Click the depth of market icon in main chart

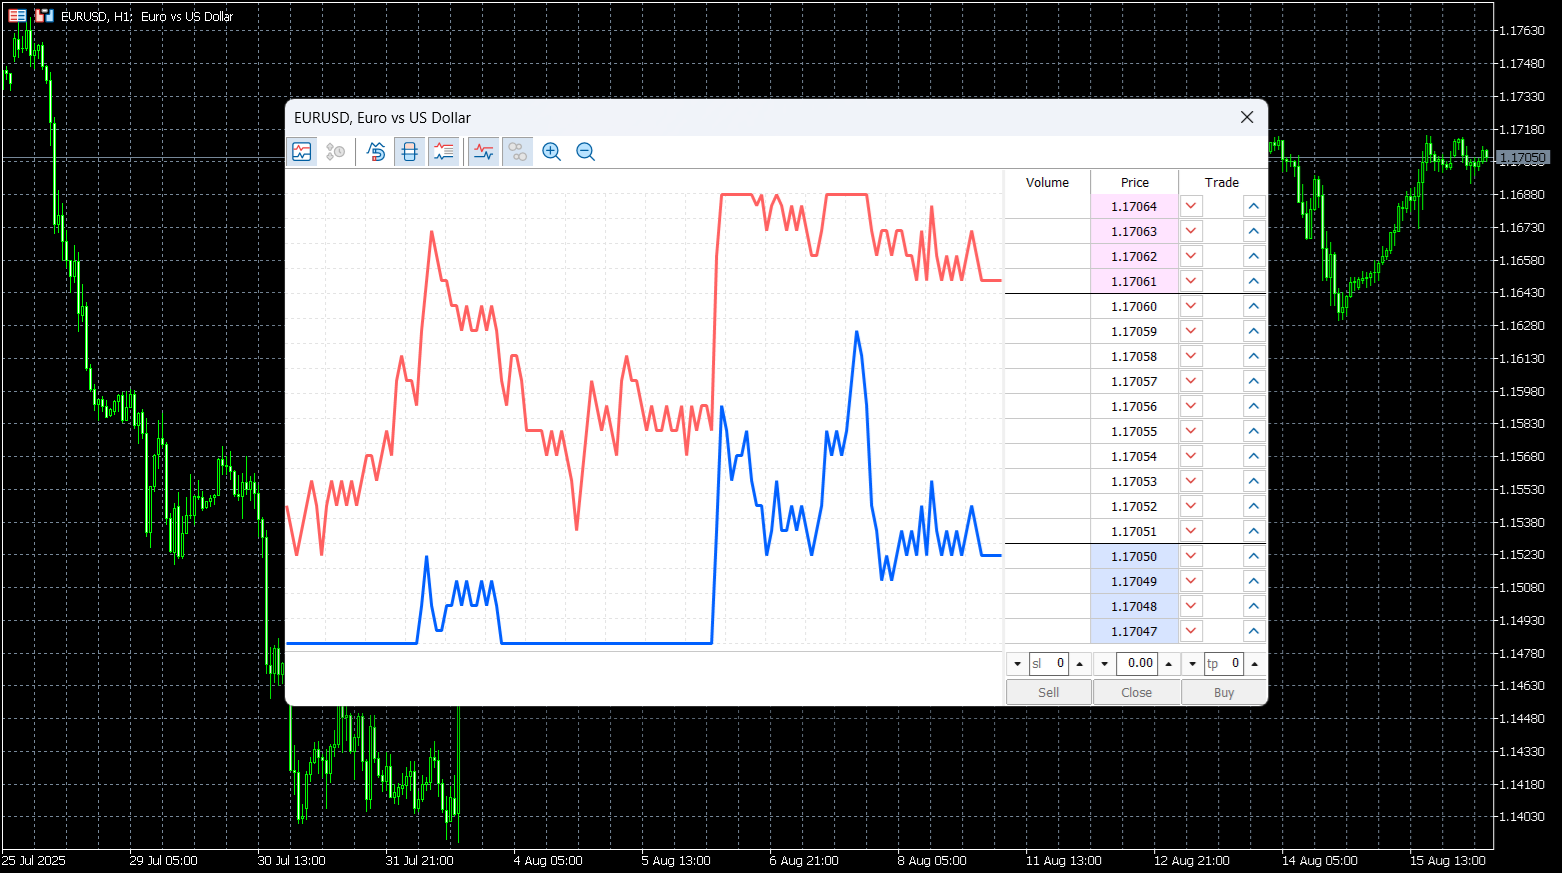(x=44, y=16)
